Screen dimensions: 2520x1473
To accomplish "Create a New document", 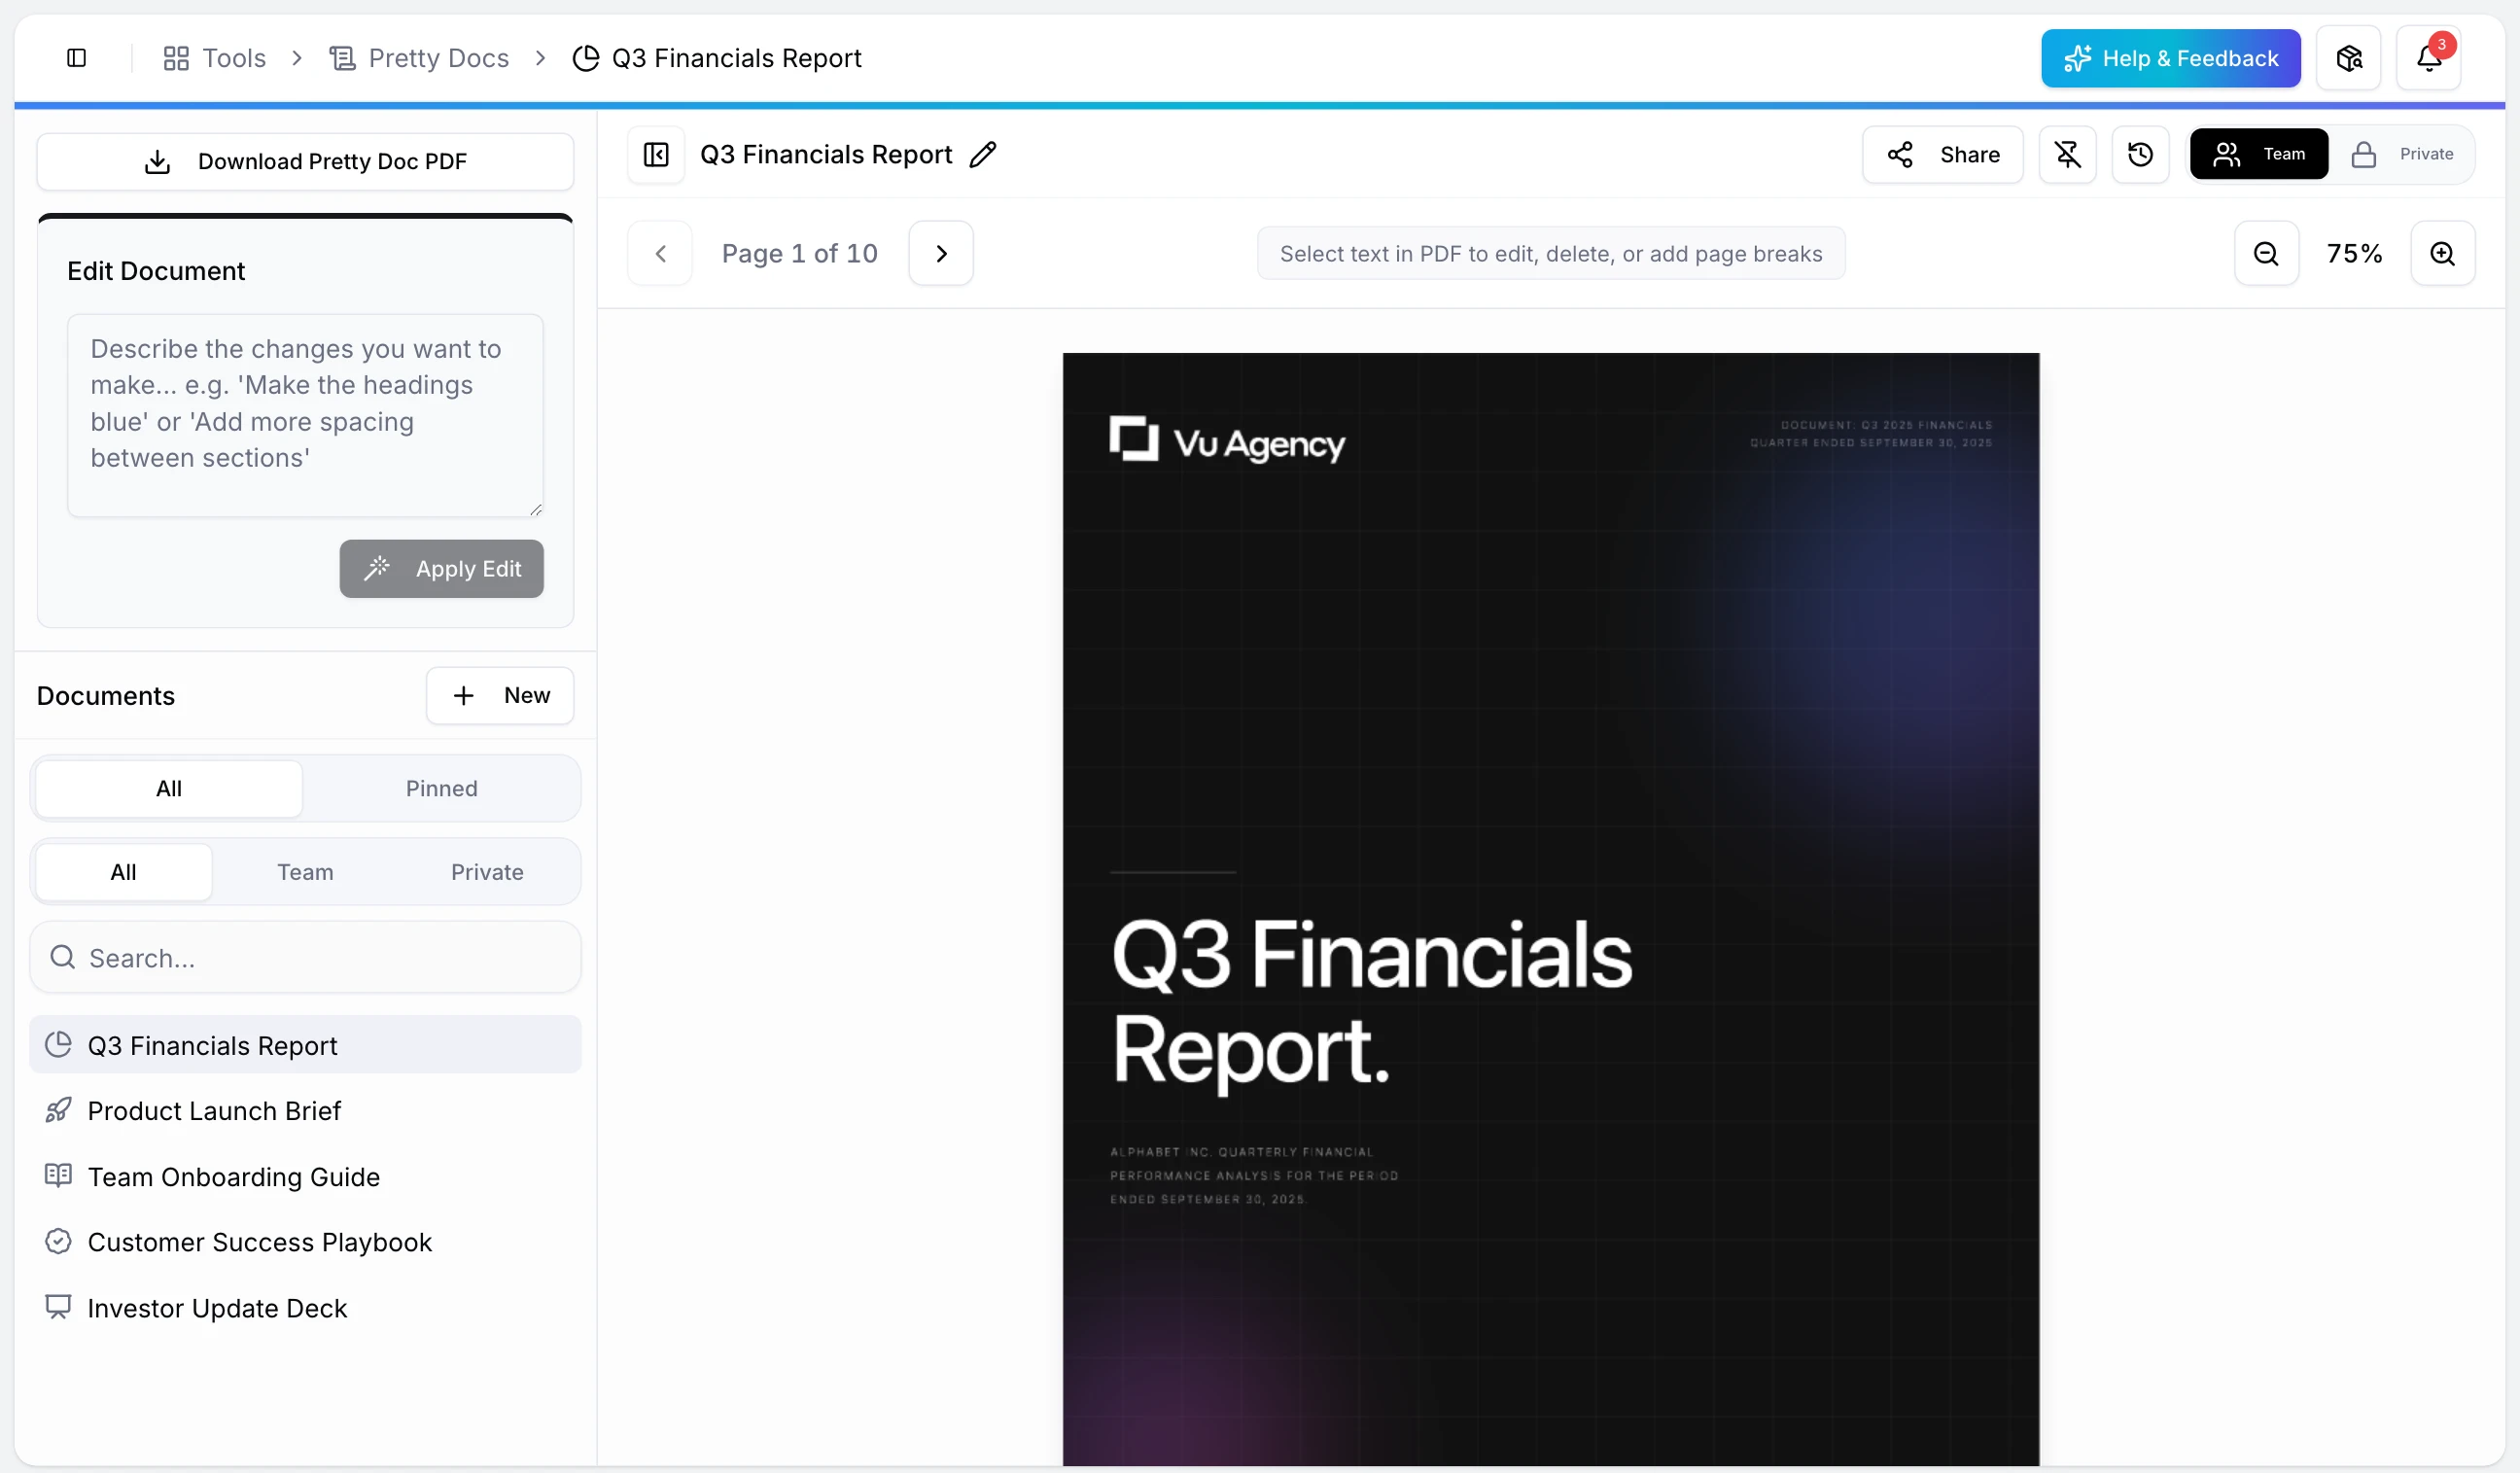I will [x=500, y=695].
